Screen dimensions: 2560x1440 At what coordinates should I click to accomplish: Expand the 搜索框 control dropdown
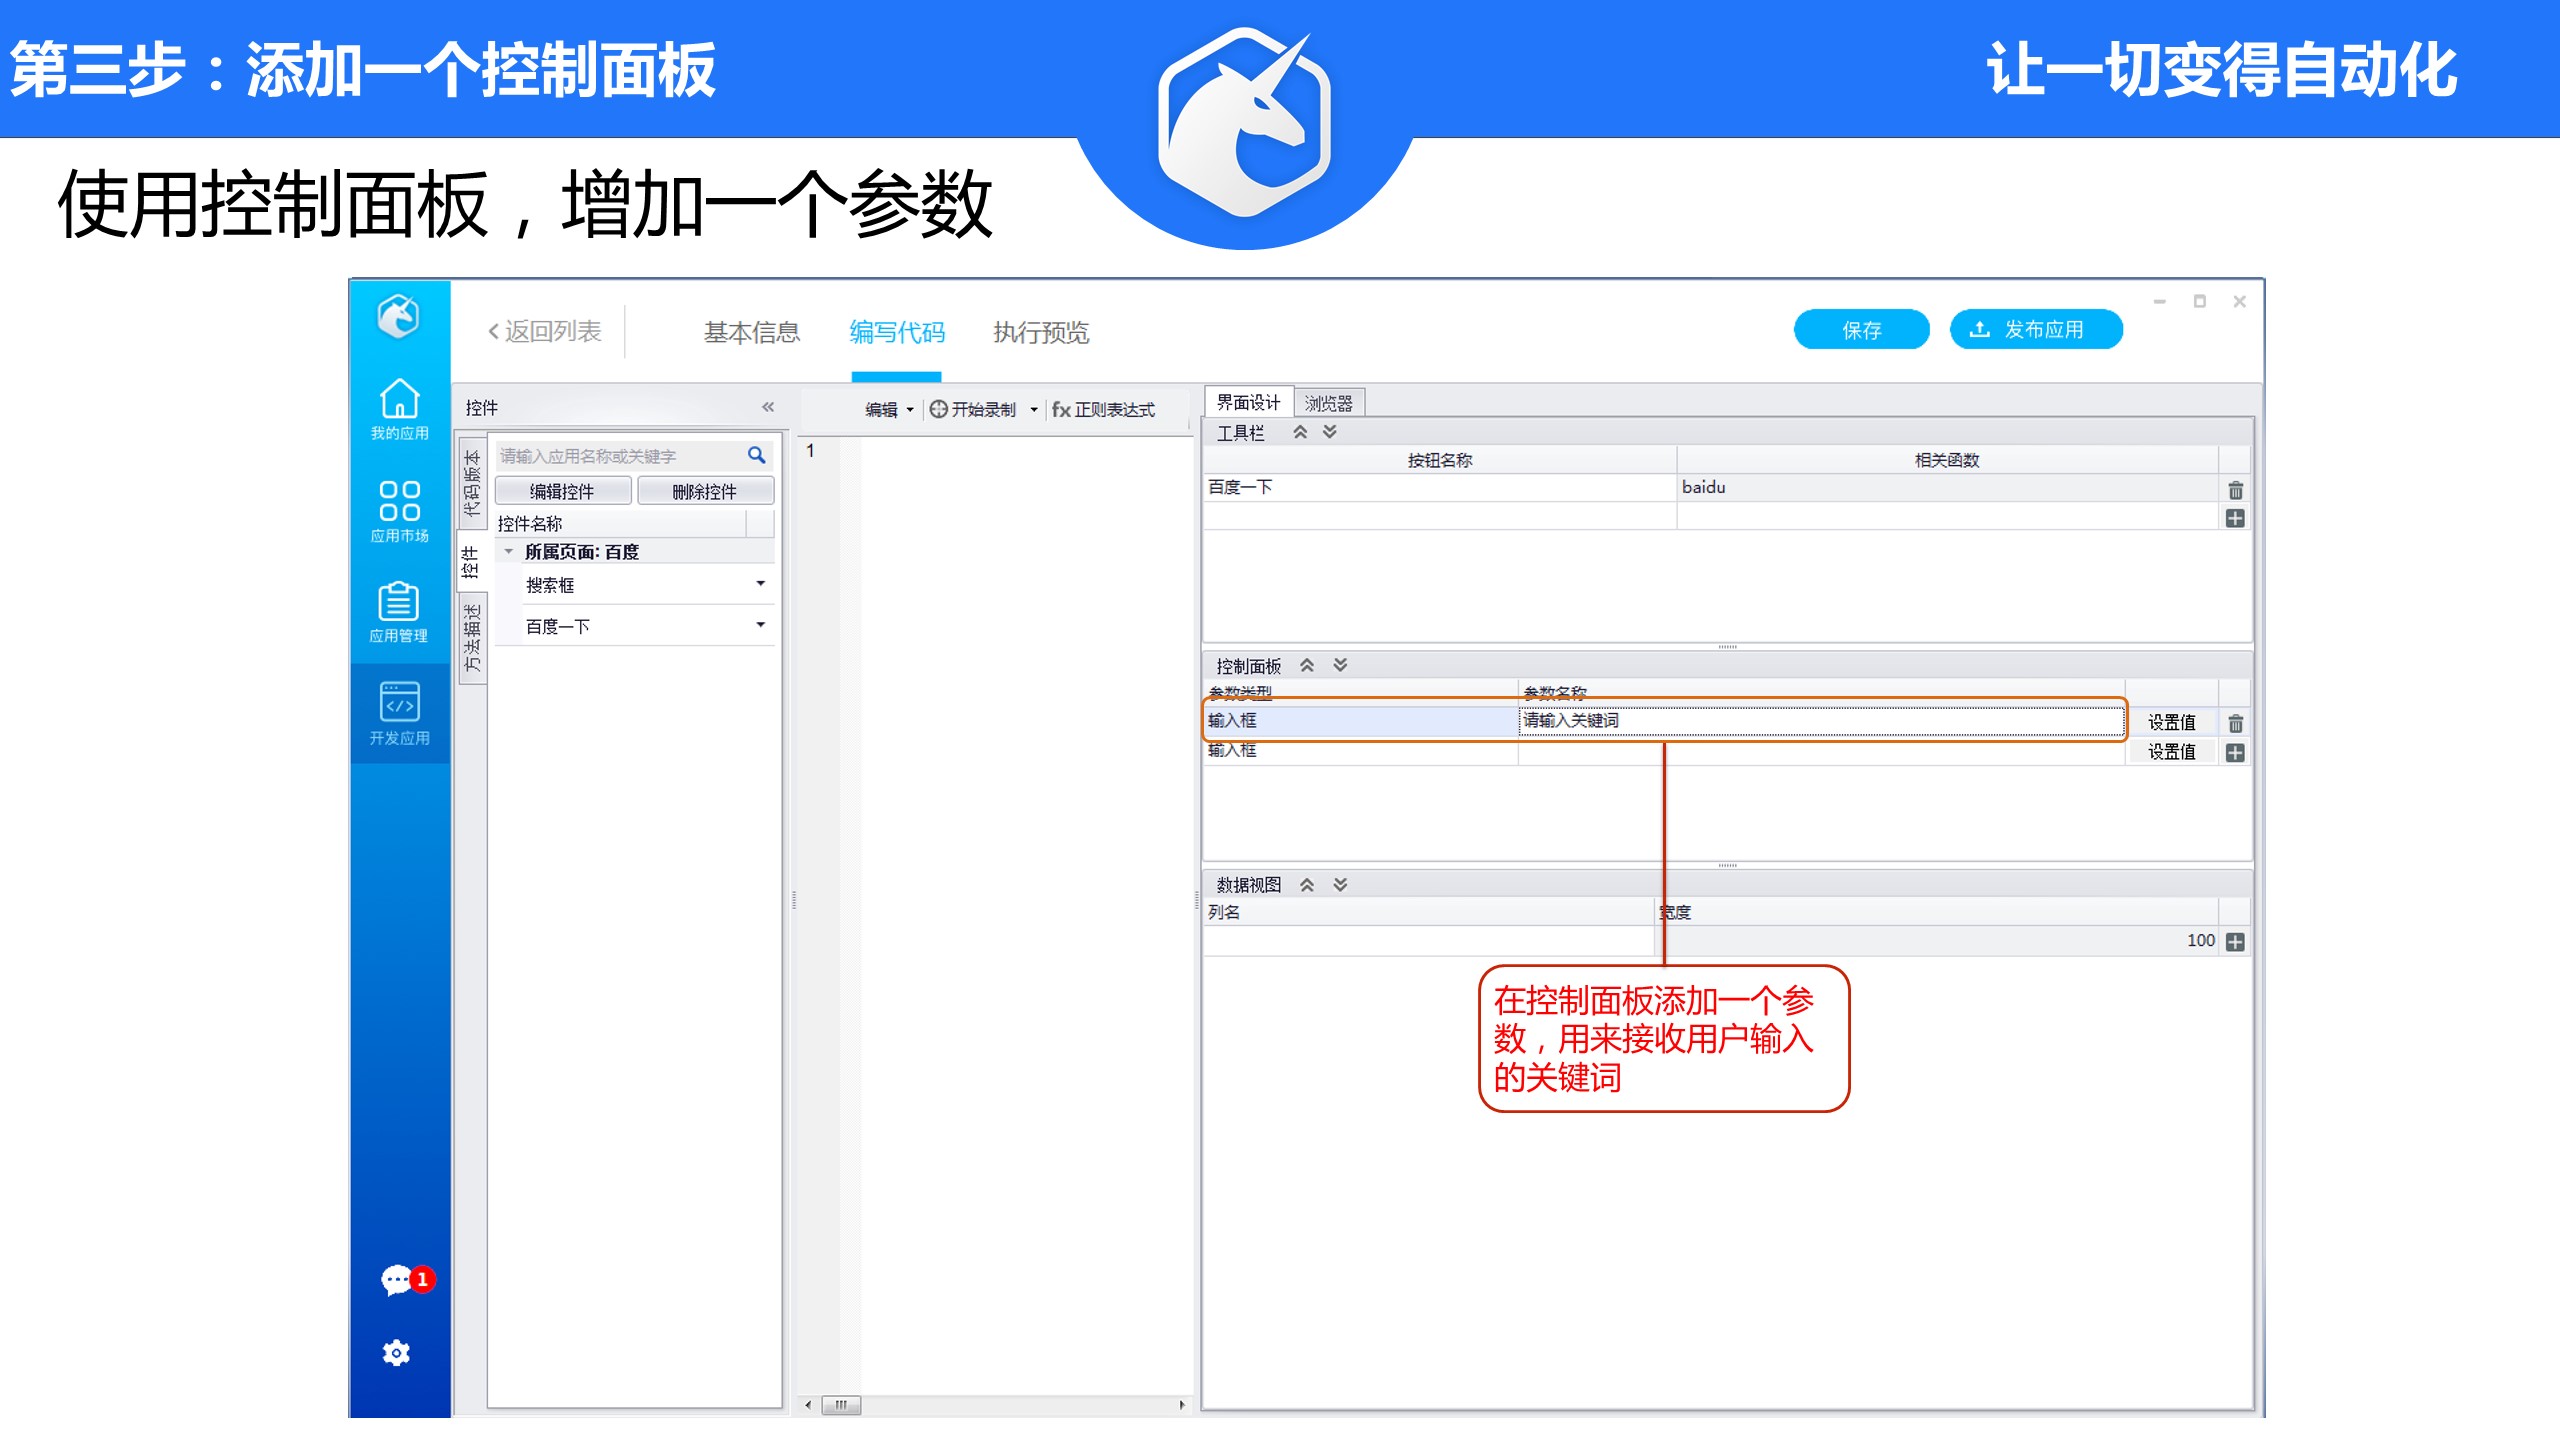[x=761, y=584]
